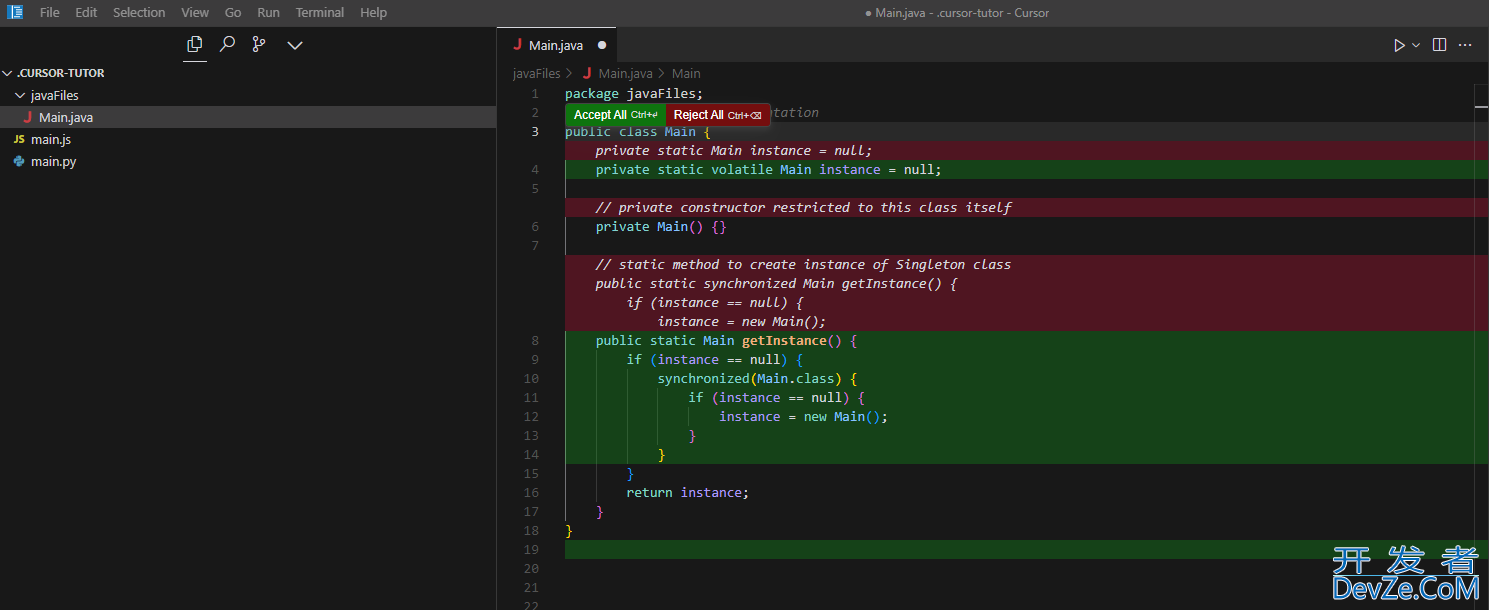1489x610 pixels.
Task: Reject All suggested changes
Action: click(x=718, y=115)
